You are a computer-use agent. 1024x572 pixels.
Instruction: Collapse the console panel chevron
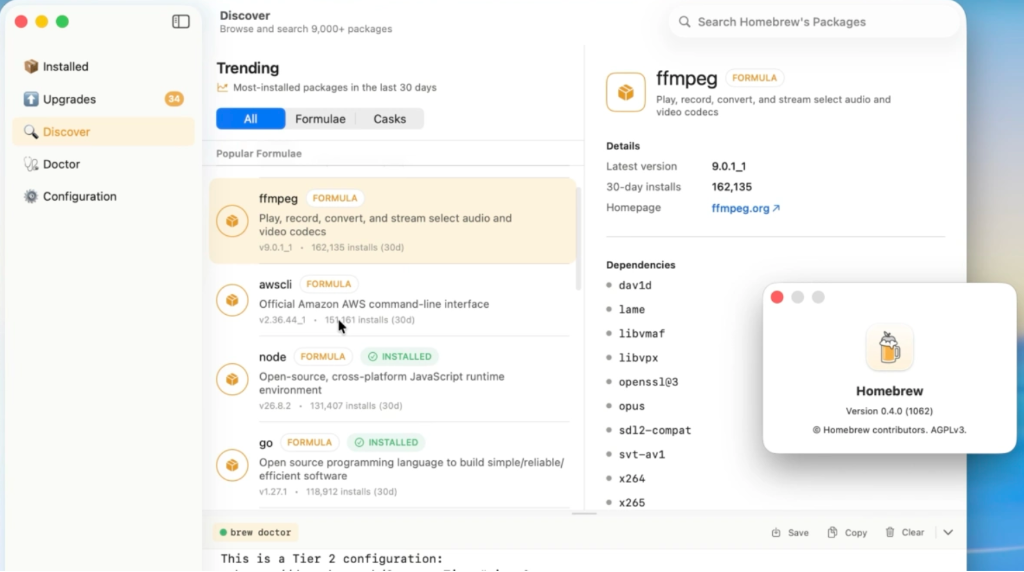click(948, 533)
